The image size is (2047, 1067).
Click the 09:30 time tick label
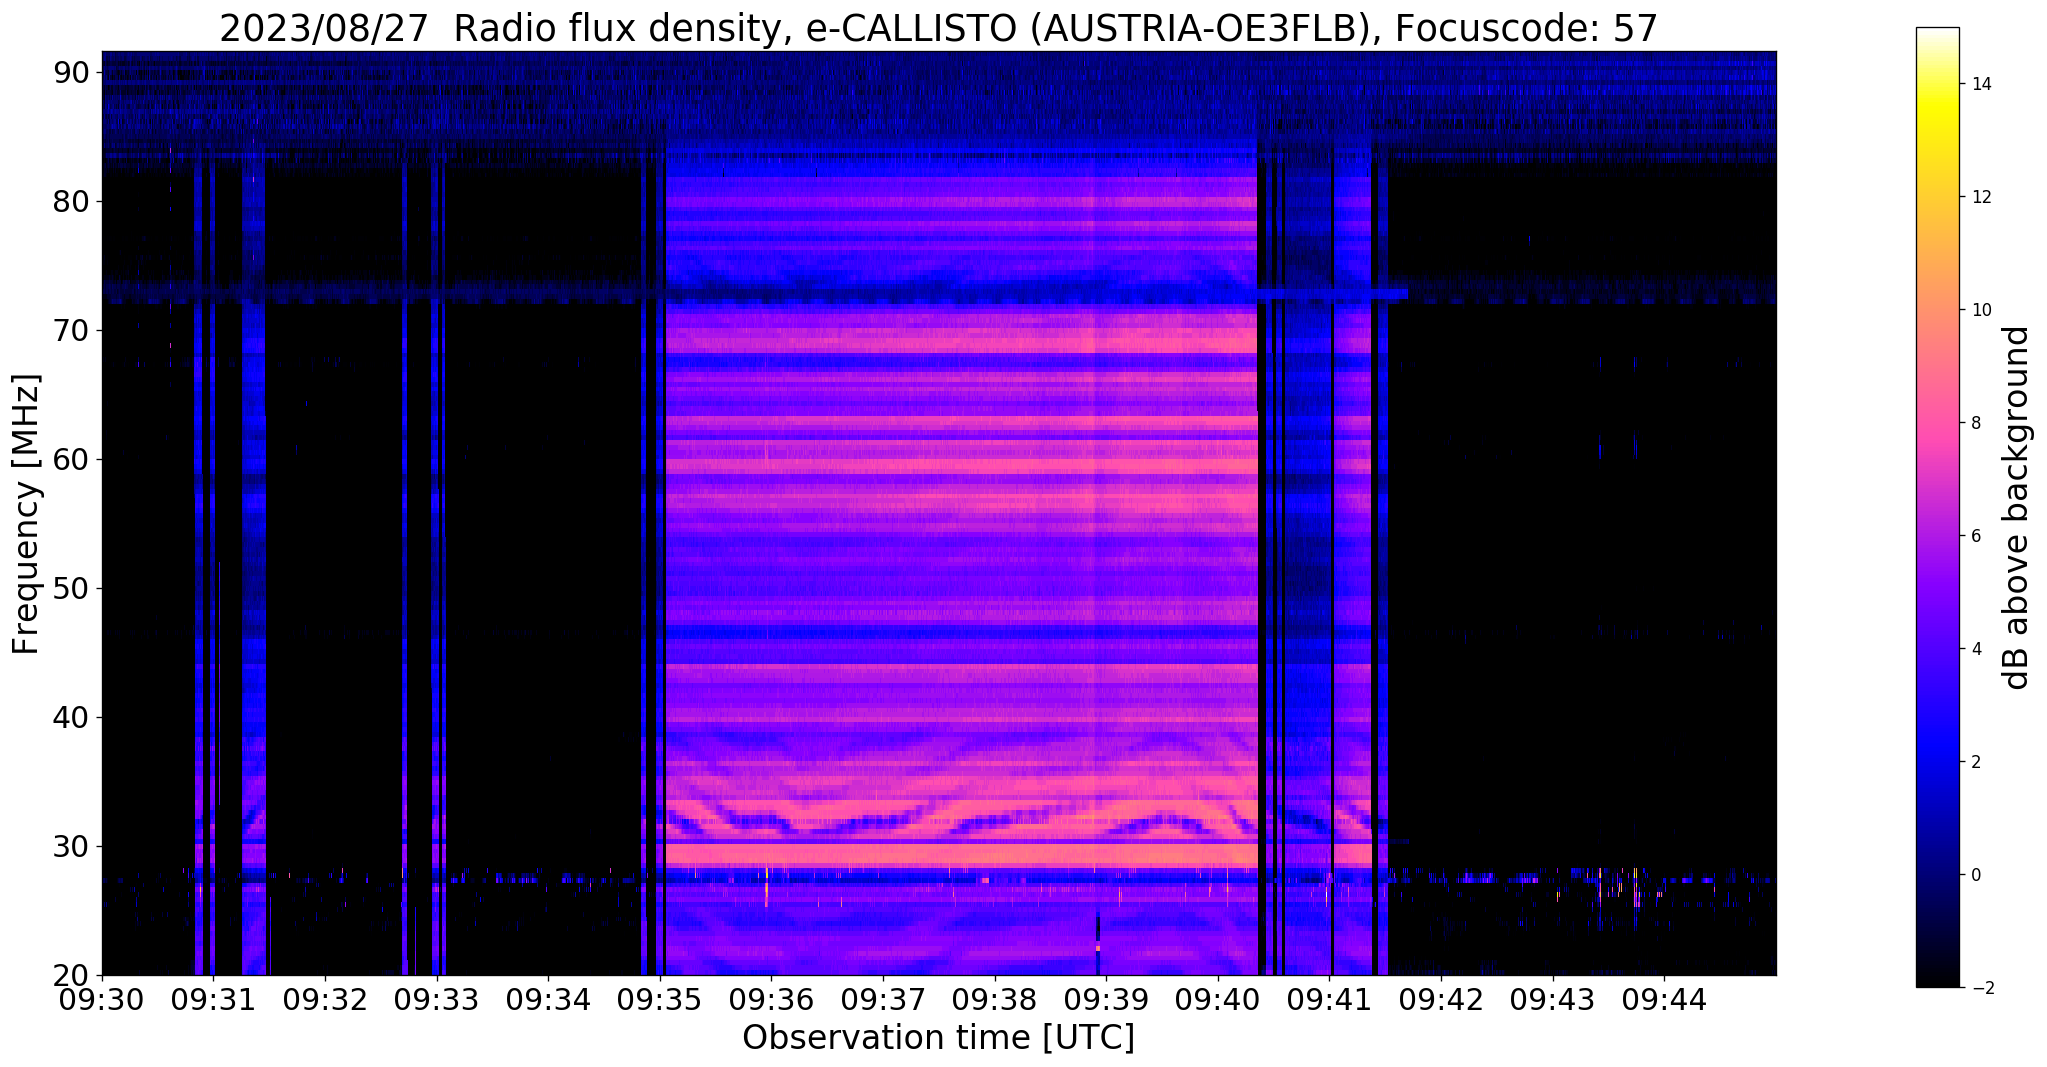point(102,1001)
